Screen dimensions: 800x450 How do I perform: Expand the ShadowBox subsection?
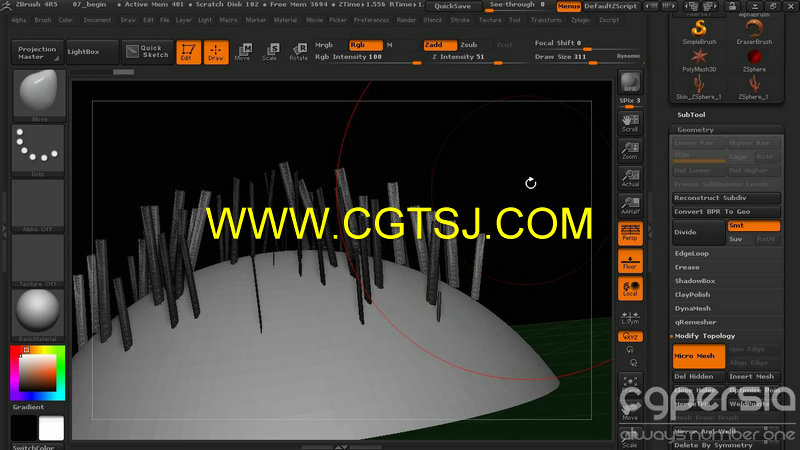click(x=694, y=281)
